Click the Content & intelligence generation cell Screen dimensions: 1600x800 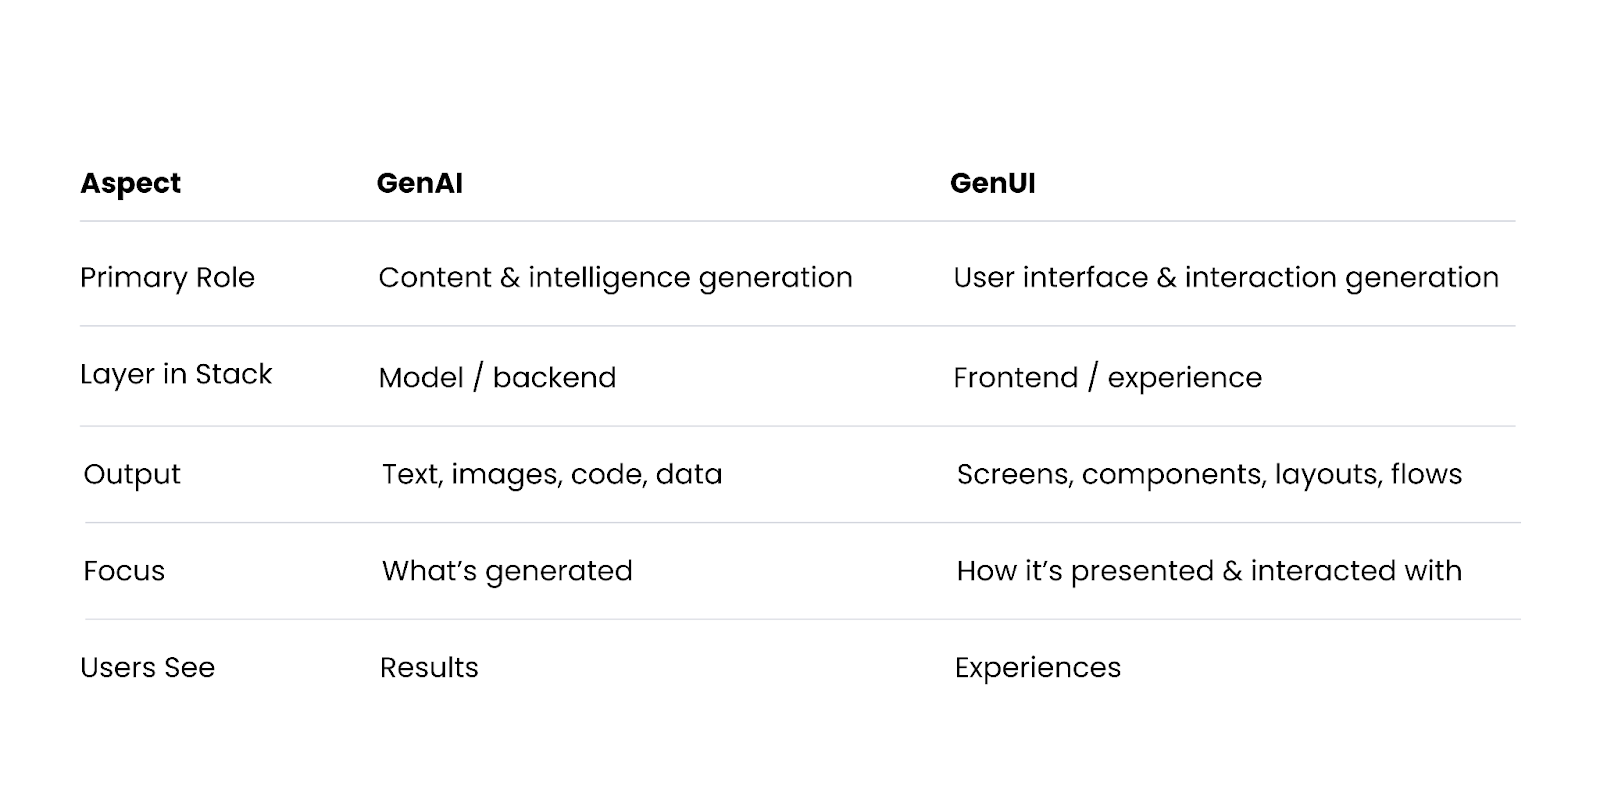point(615,277)
